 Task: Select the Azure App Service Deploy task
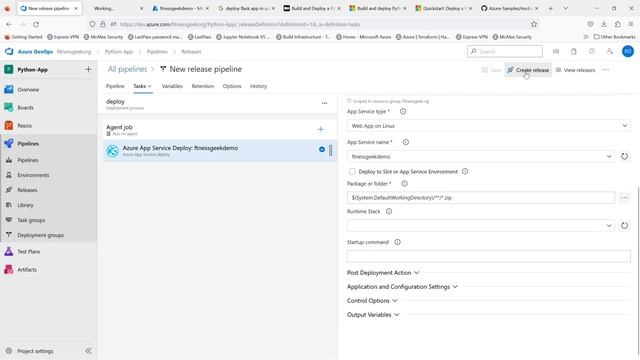(220, 151)
